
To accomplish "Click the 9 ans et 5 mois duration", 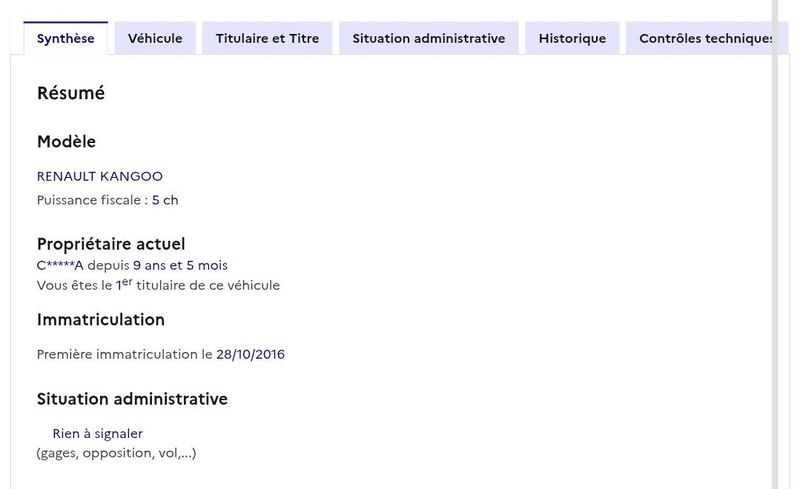I will (180, 265).
